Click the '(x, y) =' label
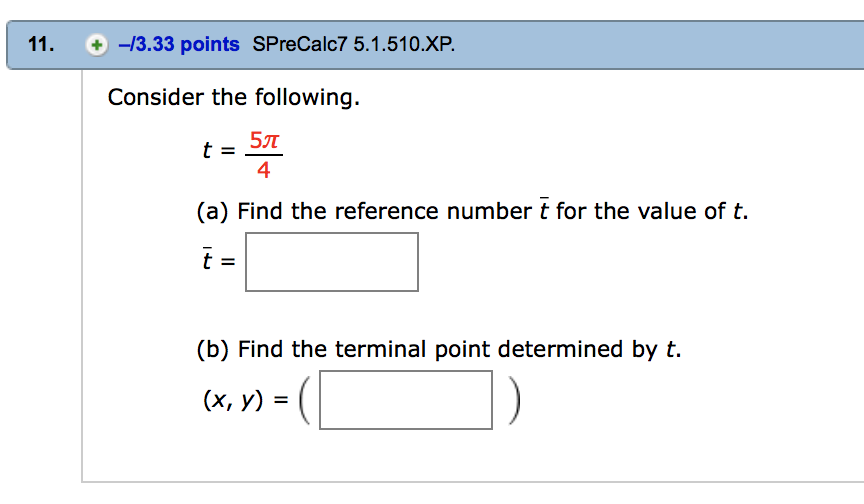This screenshot has width=864, height=504. point(244,400)
